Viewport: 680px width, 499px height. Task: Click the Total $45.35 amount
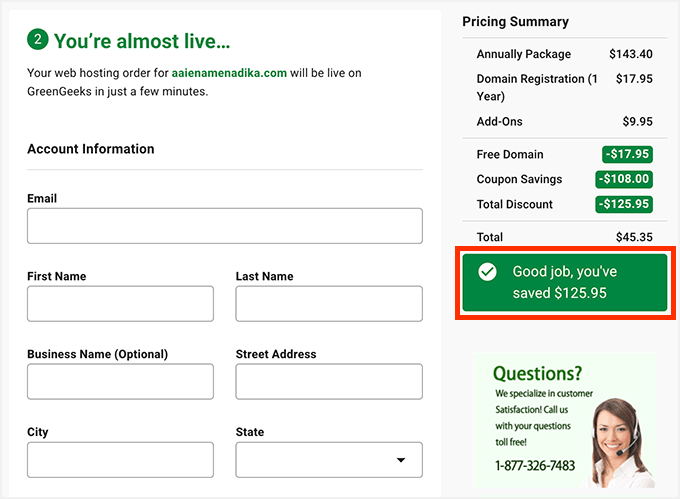634,237
